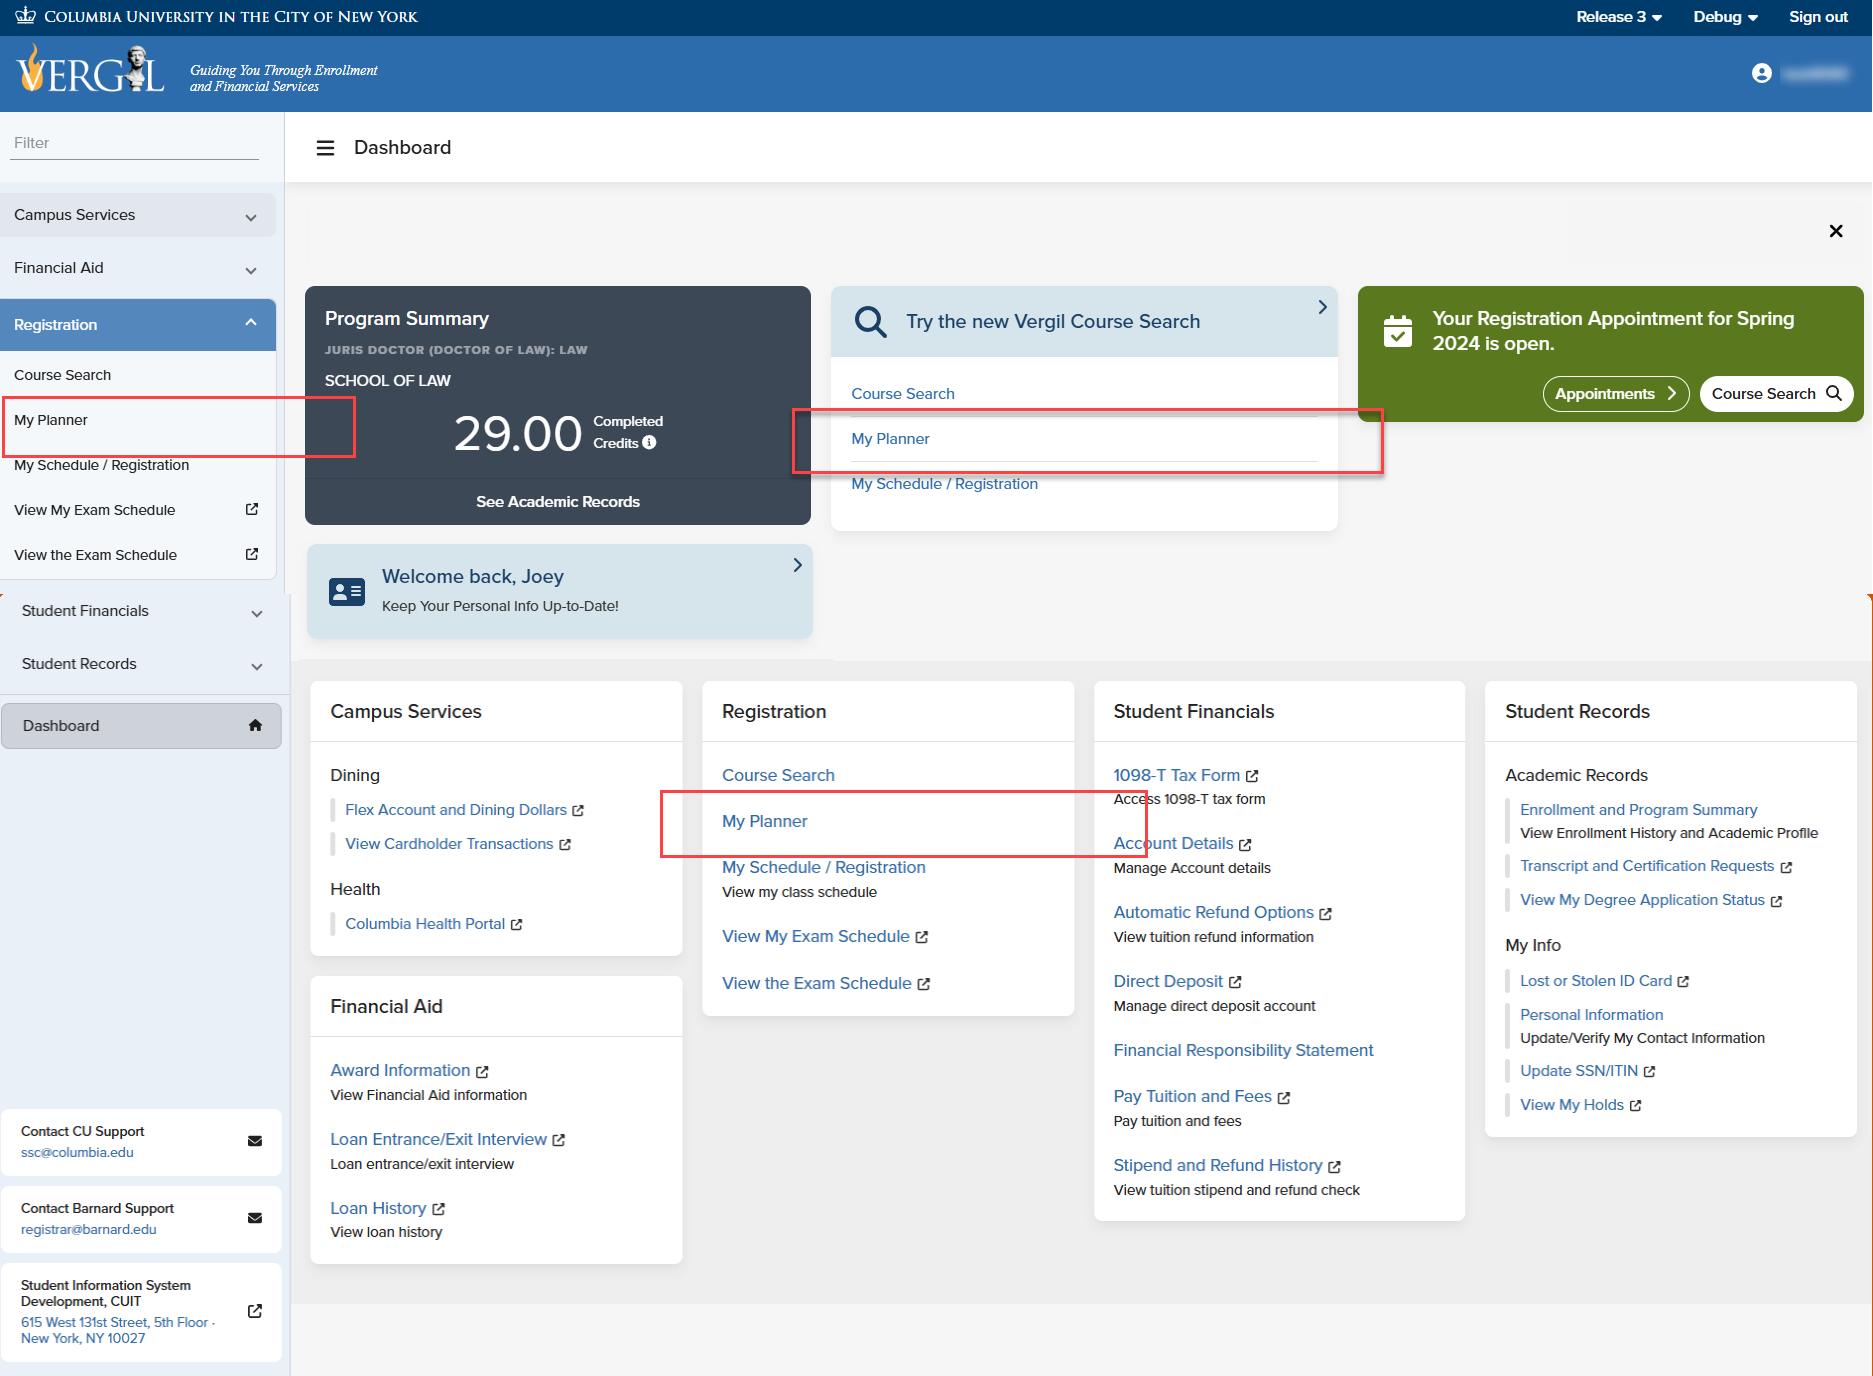Click the user profile avatar icon
Image resolution: width=1873 pixels, height=1376 pixels.
pos(1761,73)
